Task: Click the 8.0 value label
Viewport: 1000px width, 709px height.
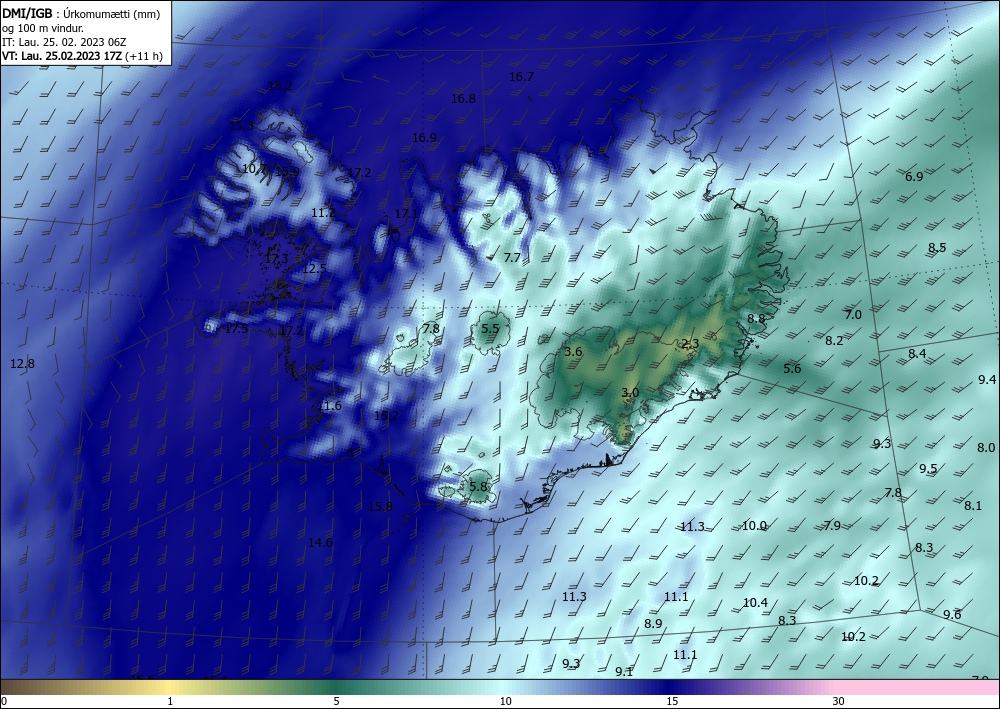Action: 986,448
